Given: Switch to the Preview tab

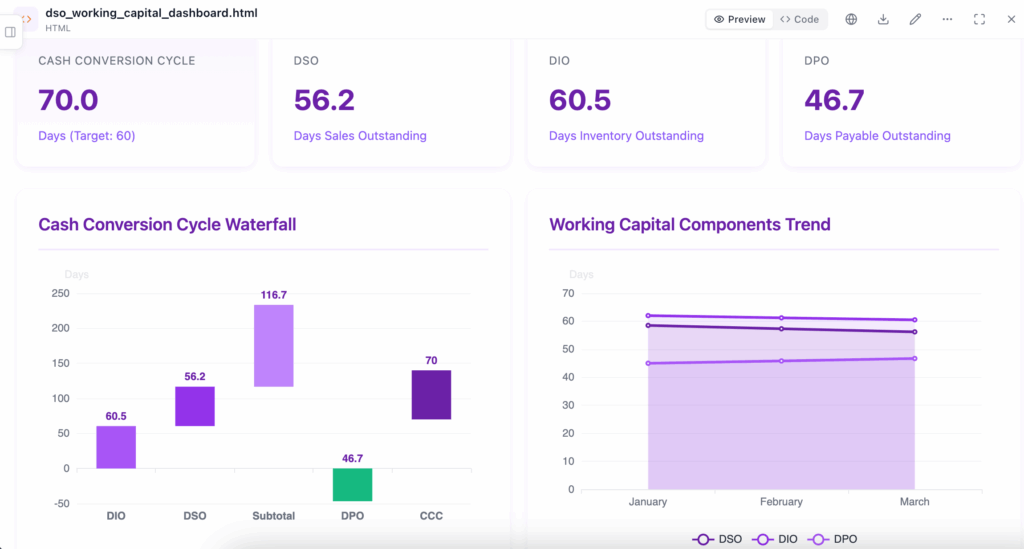Looking at the screenshot, I should pos(739,20).
